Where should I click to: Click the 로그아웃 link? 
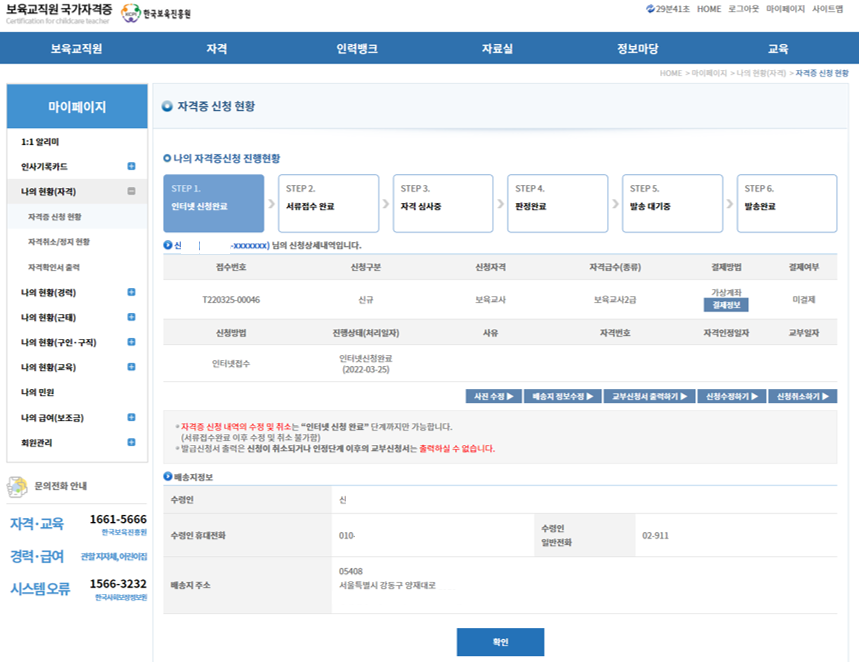[x=743, y=9]
